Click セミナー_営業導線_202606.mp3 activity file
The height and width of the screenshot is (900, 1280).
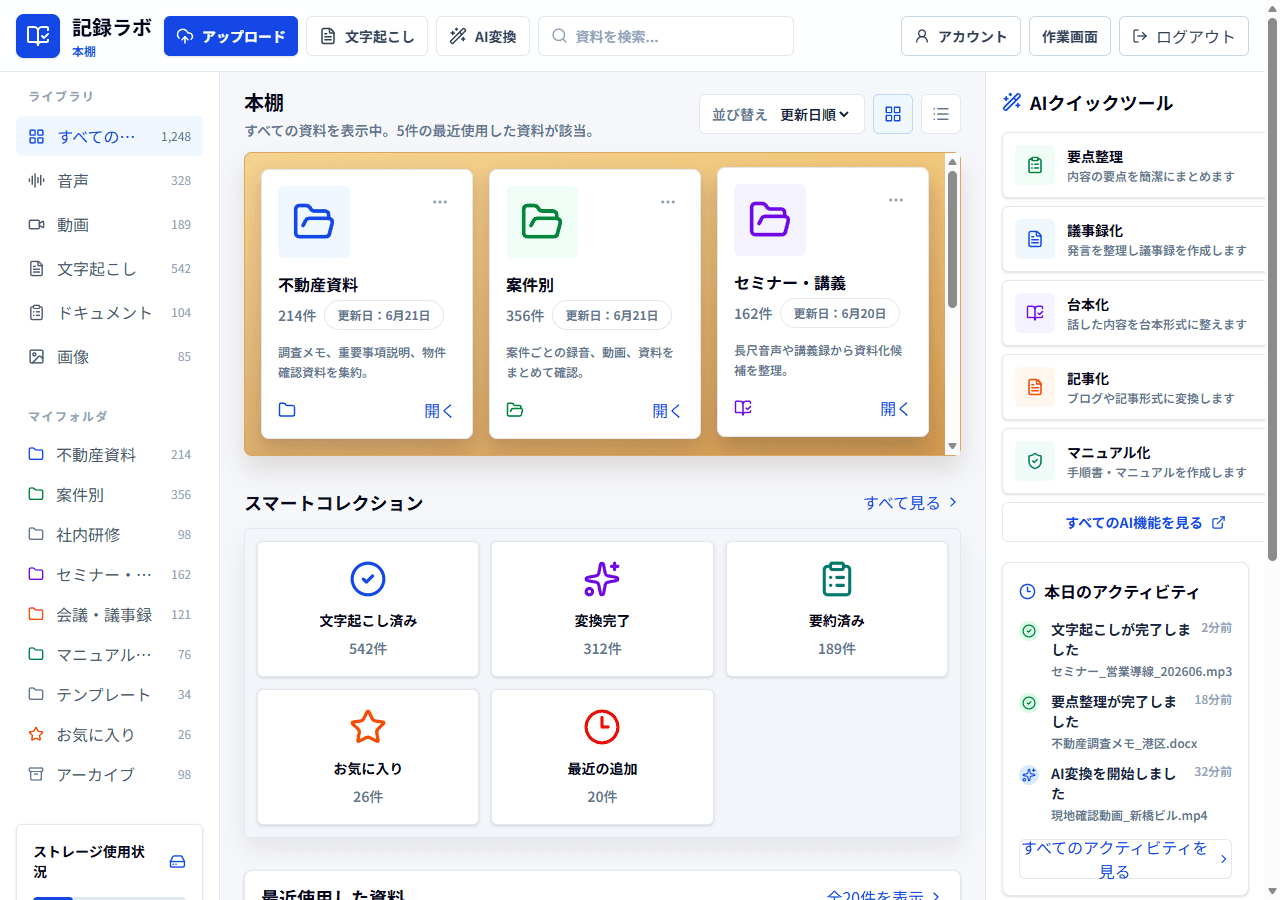[x=1141, y=671]
